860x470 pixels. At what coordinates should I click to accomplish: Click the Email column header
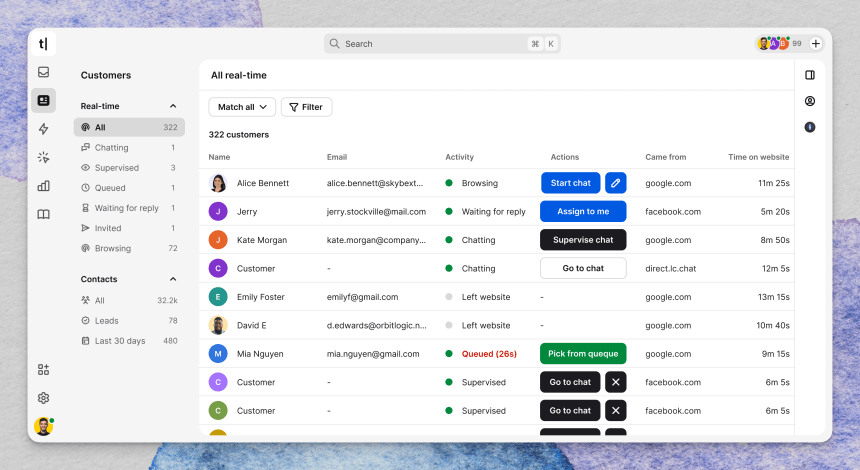click(x=337, y=157)
